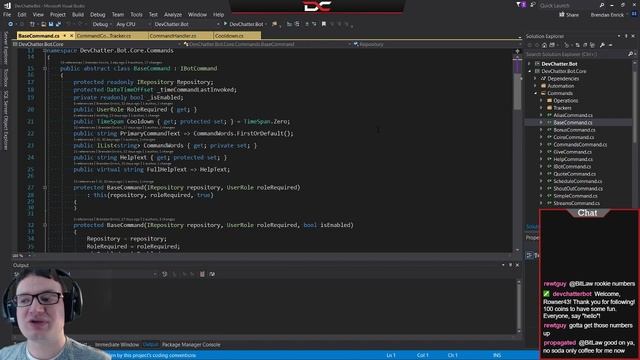Expand the Dependencies node
Screen dimensions: 640x360
(x=536, y=79)
